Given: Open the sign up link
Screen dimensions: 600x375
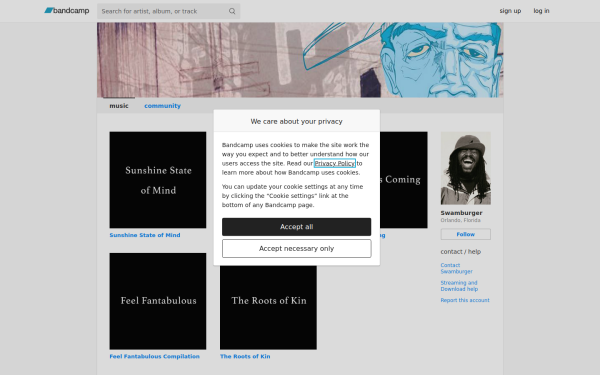Looking at the screenshot, I should 510,11.
